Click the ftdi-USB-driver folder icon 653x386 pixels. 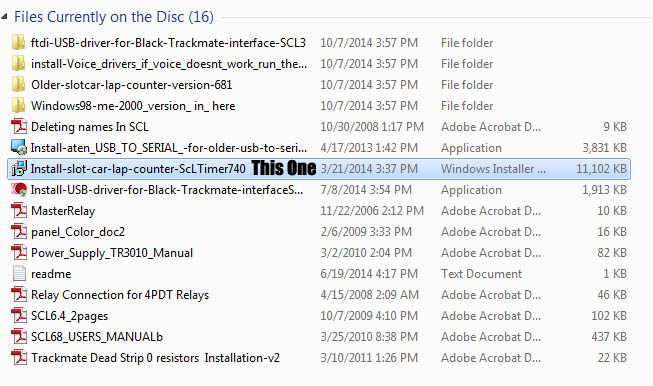coord(18,42)
